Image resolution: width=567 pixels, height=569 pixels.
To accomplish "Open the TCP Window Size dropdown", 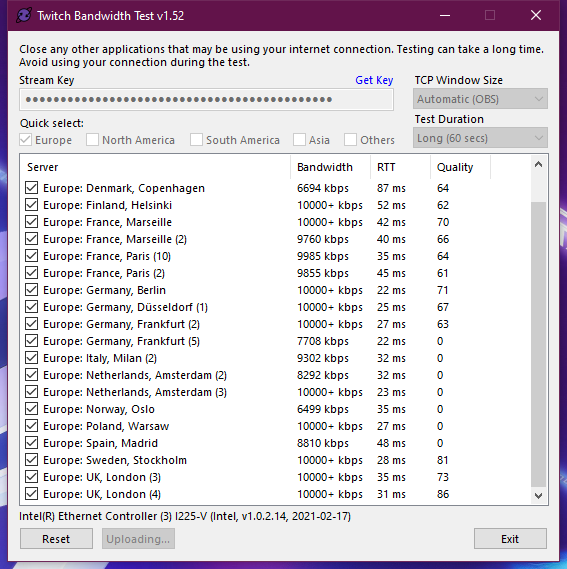I will [480, 99].
